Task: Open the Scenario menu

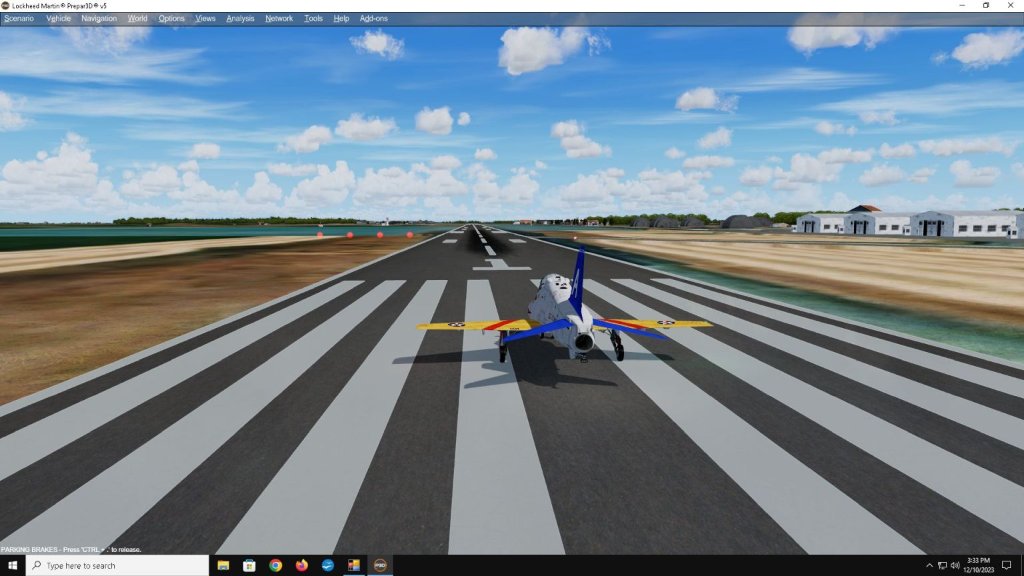Action: [x=19, y=18]
